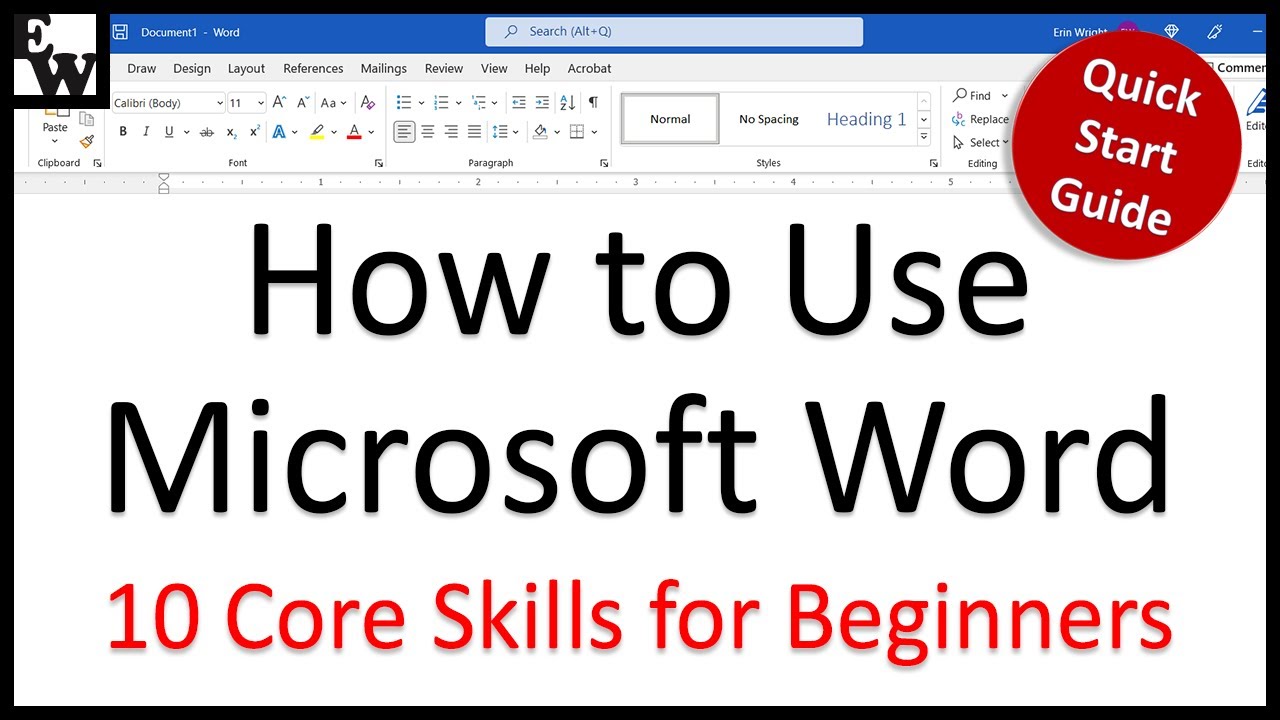The height and width of the screenshot is (720, 1280).
Task: Open the Design tab
Action: (x=192, y=68)
